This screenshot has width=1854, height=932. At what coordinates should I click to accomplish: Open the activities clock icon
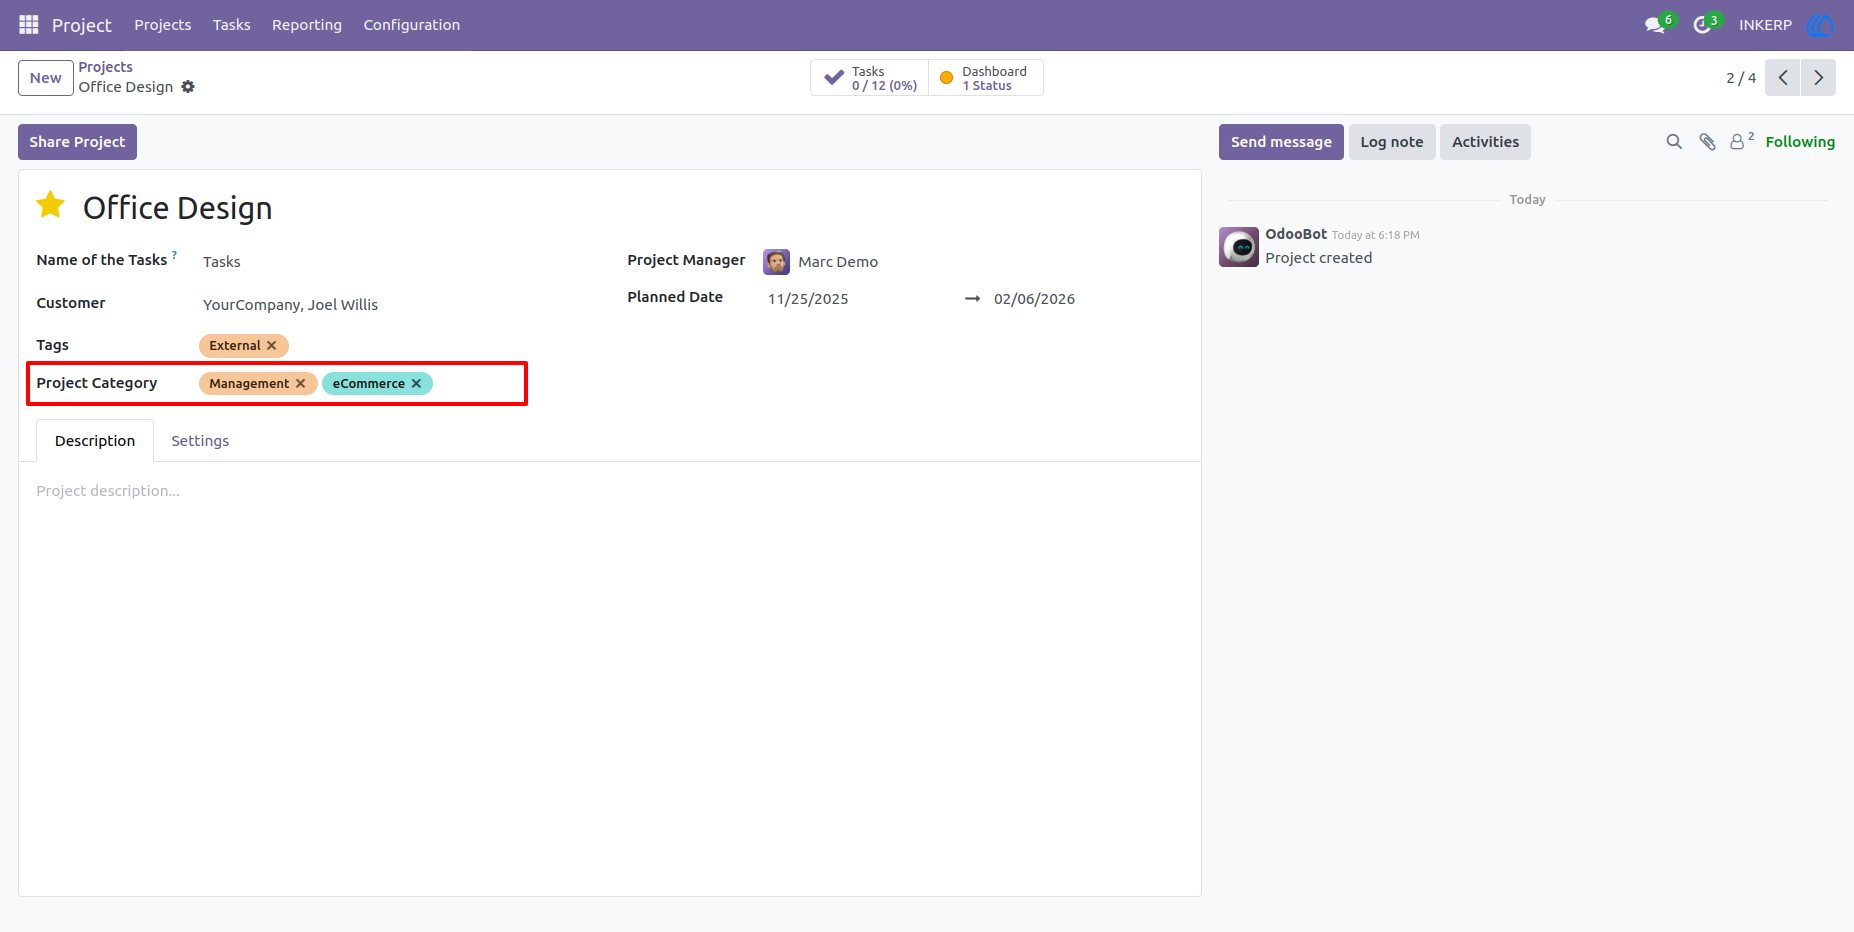tap(1701, 25)
